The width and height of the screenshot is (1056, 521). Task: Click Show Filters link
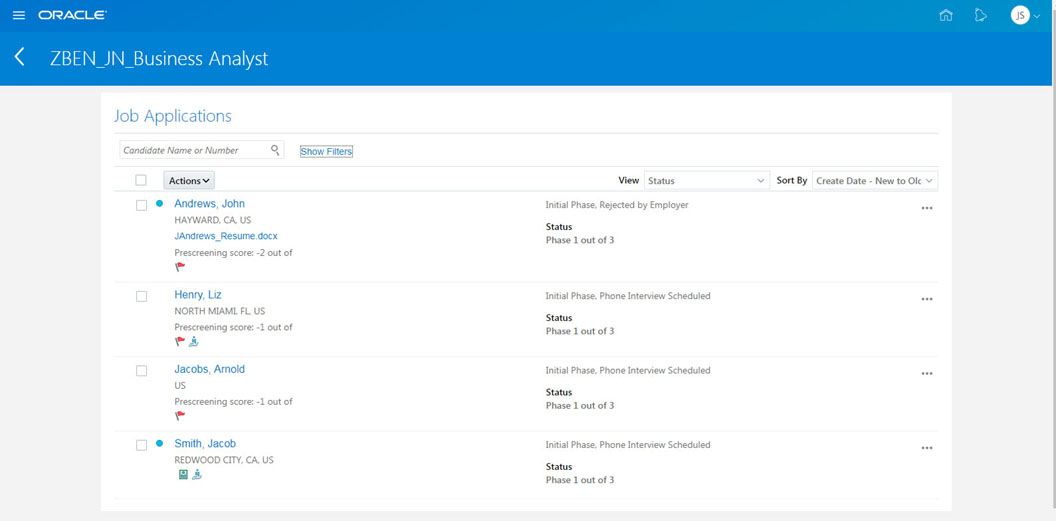(326, 151)
